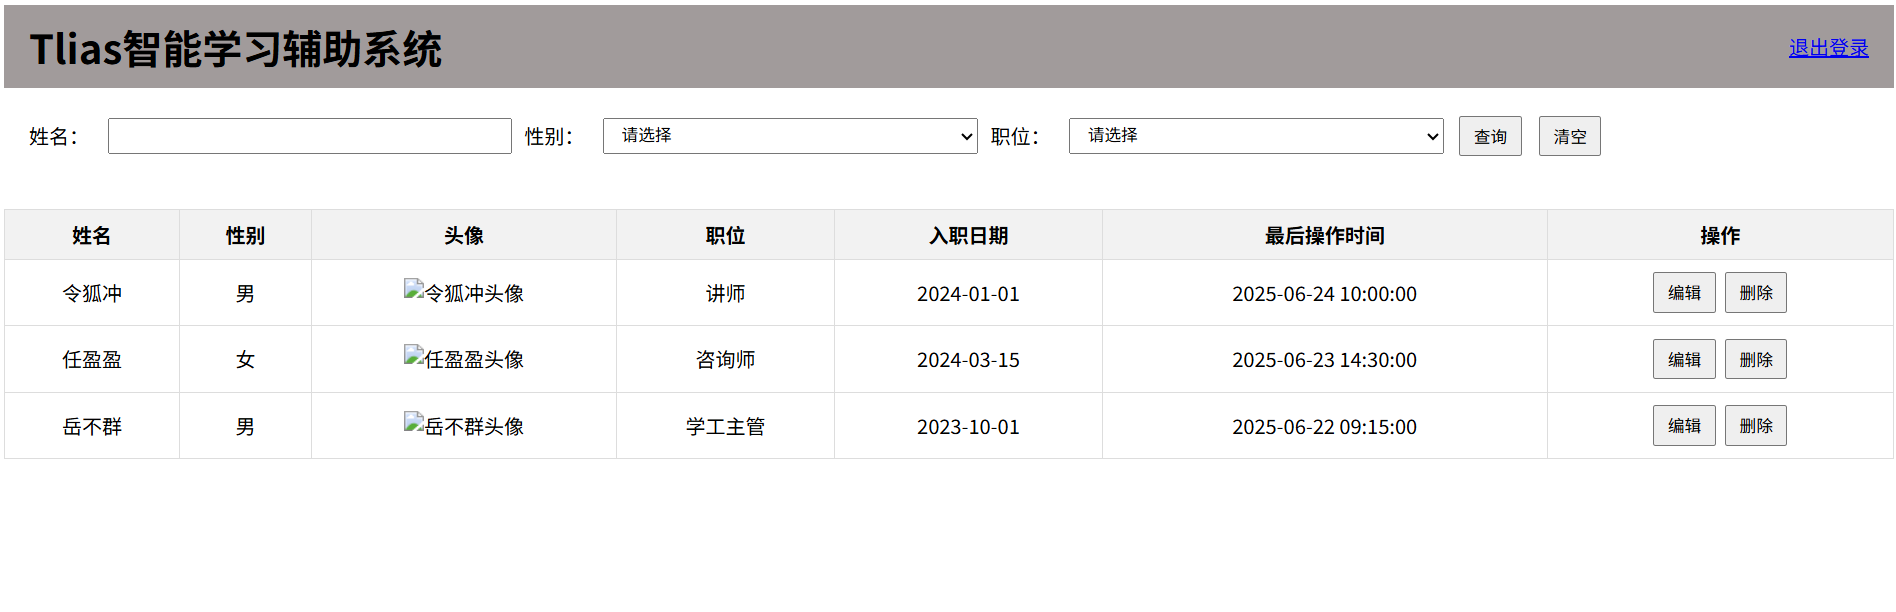Click the timestamp 2025-06-24 10:00:00
The height and width of the screenshot is (612, 1896).
(1324, 294)
